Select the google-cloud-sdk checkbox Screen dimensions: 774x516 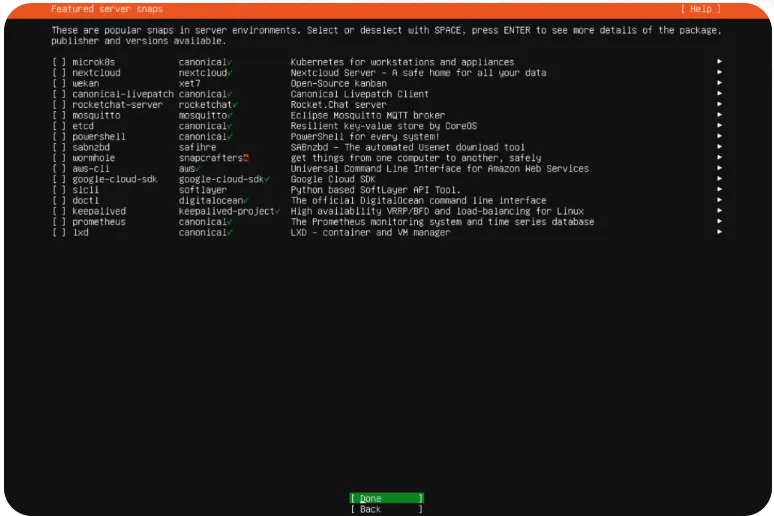coord(59,179)
